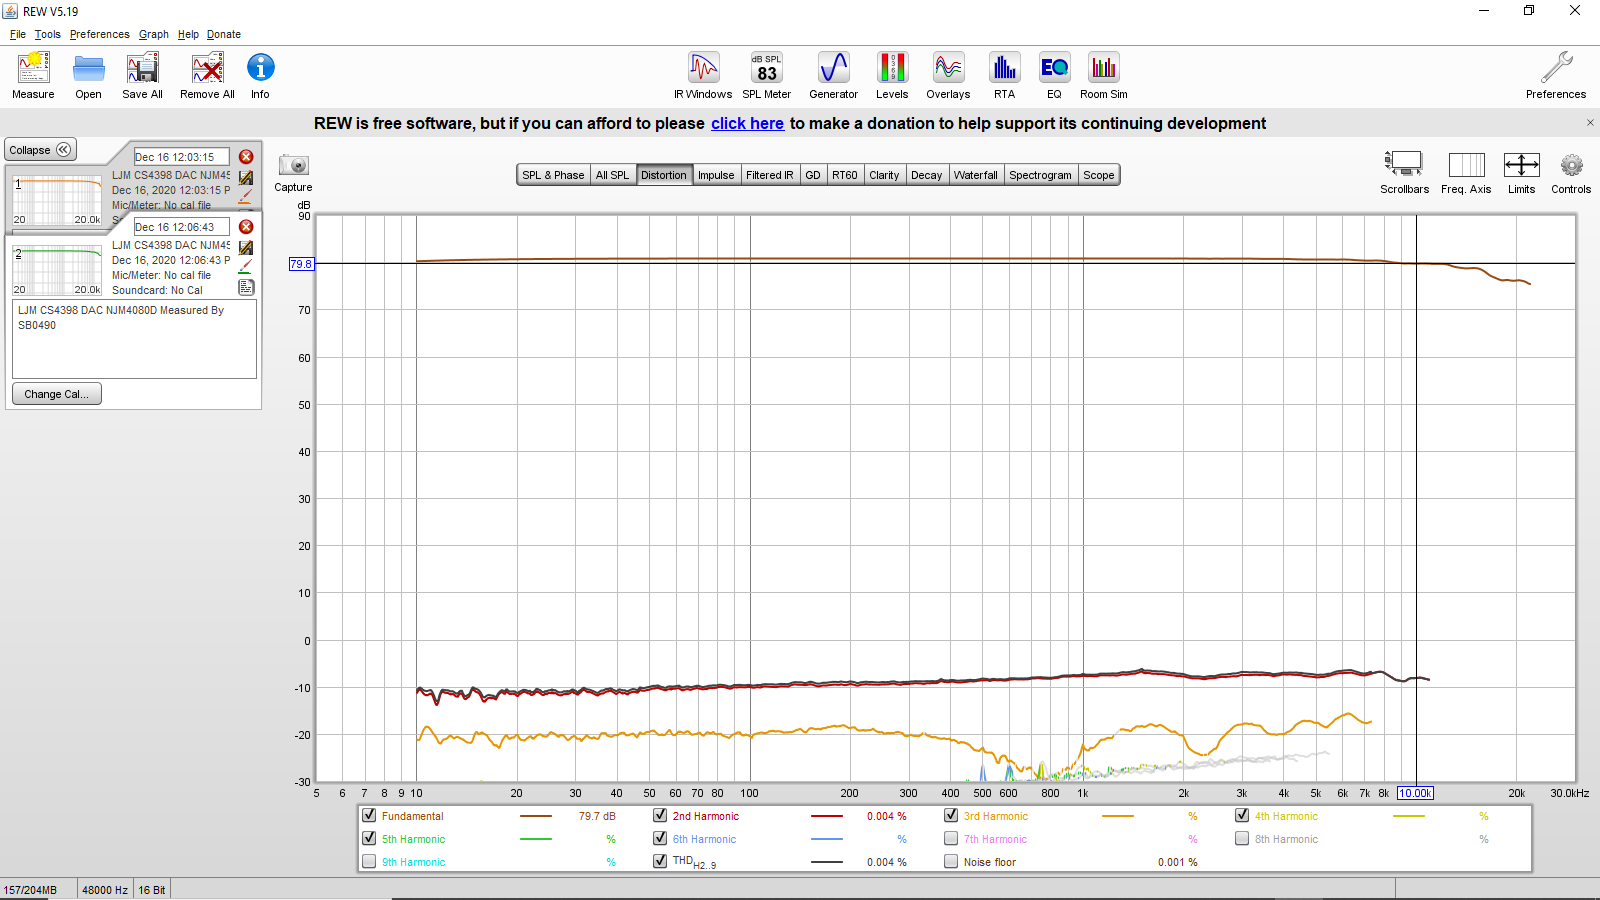Toggle the 3rd Harmonic checkbox

point(951,816)
